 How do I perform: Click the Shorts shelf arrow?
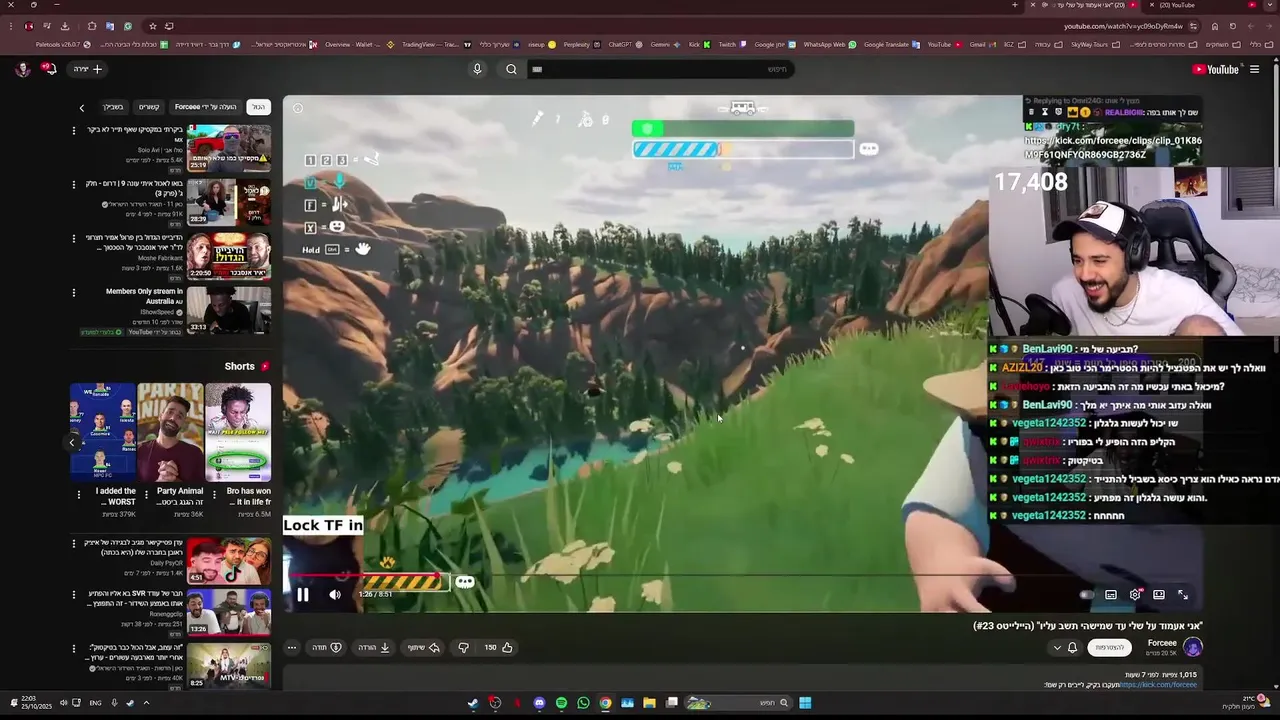[72, 442]
